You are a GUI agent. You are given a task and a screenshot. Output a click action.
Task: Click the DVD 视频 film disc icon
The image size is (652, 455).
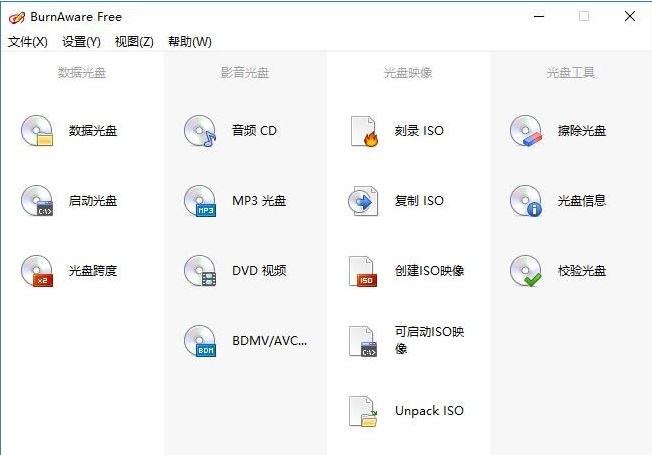tap(200, 271)
